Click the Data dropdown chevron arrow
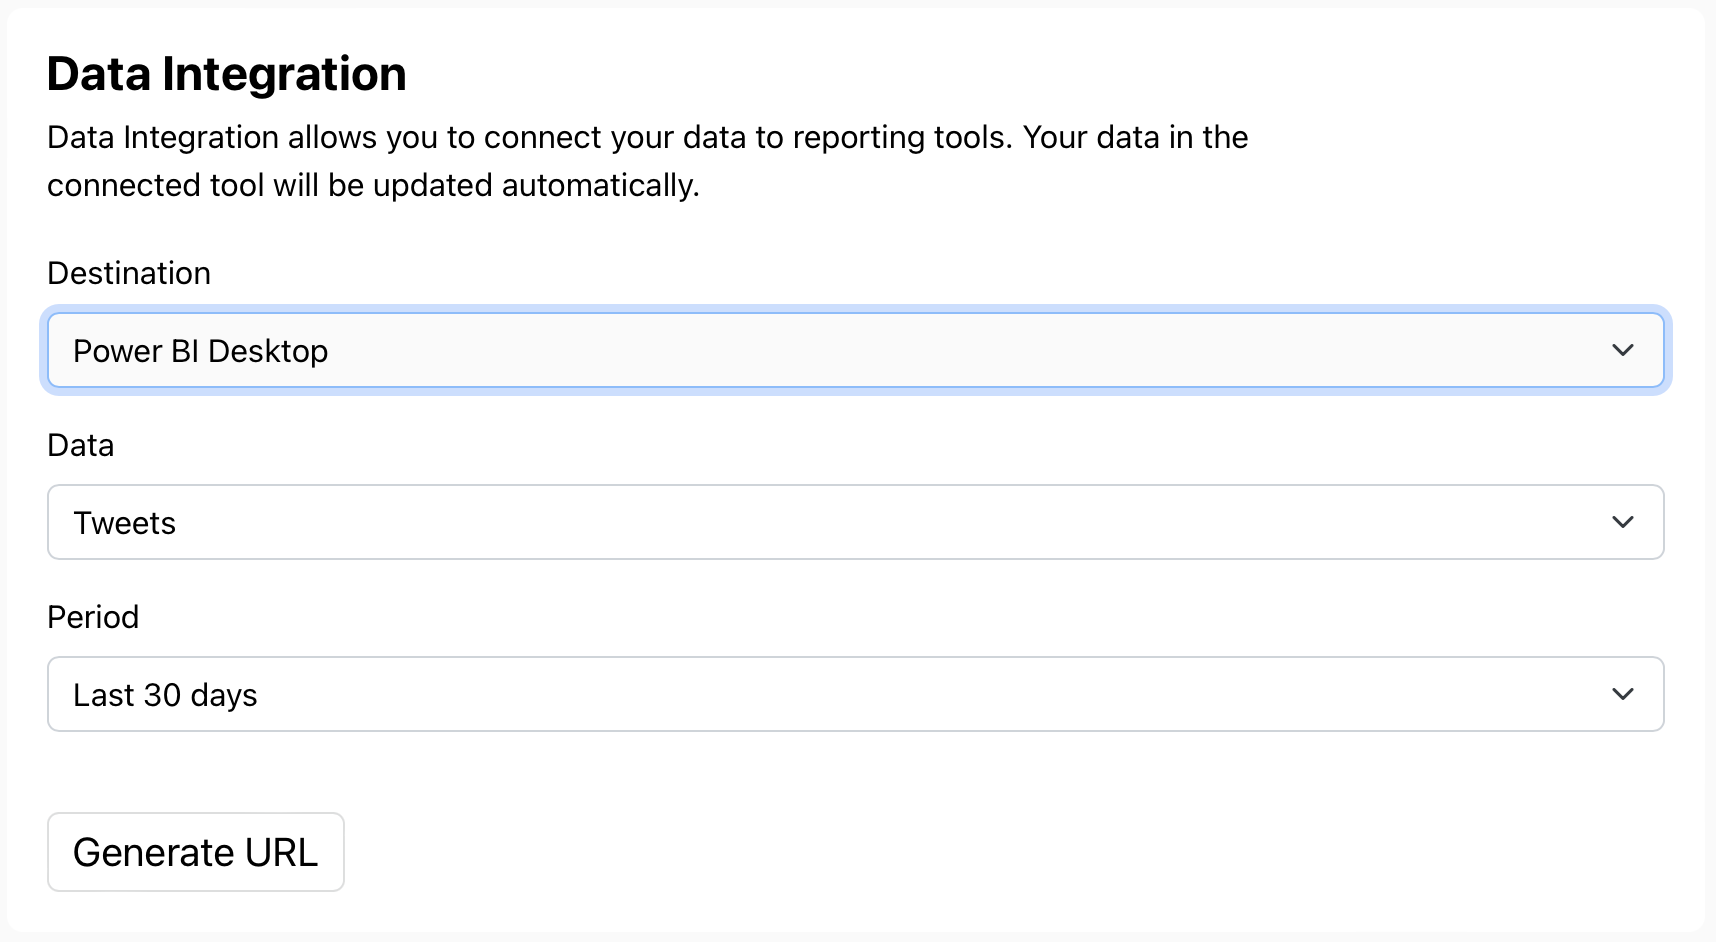Image resolution: width=1716 pixels, height=942 pixels. [1622, 522]
